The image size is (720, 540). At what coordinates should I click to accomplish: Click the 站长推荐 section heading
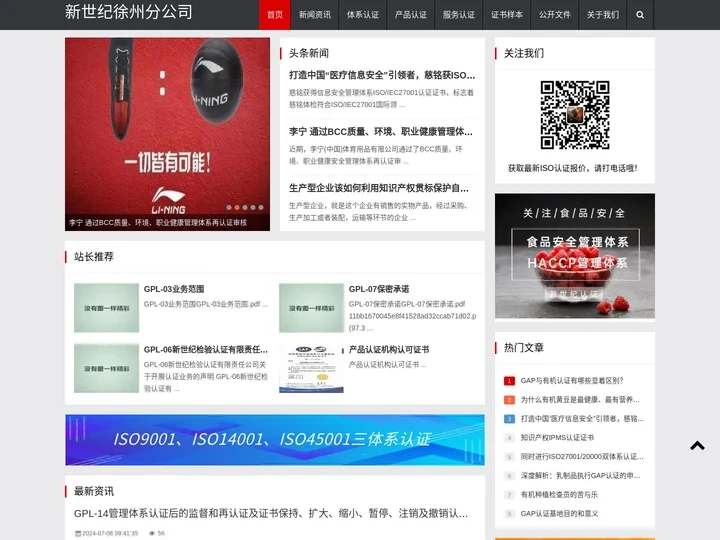pos(94,257)
